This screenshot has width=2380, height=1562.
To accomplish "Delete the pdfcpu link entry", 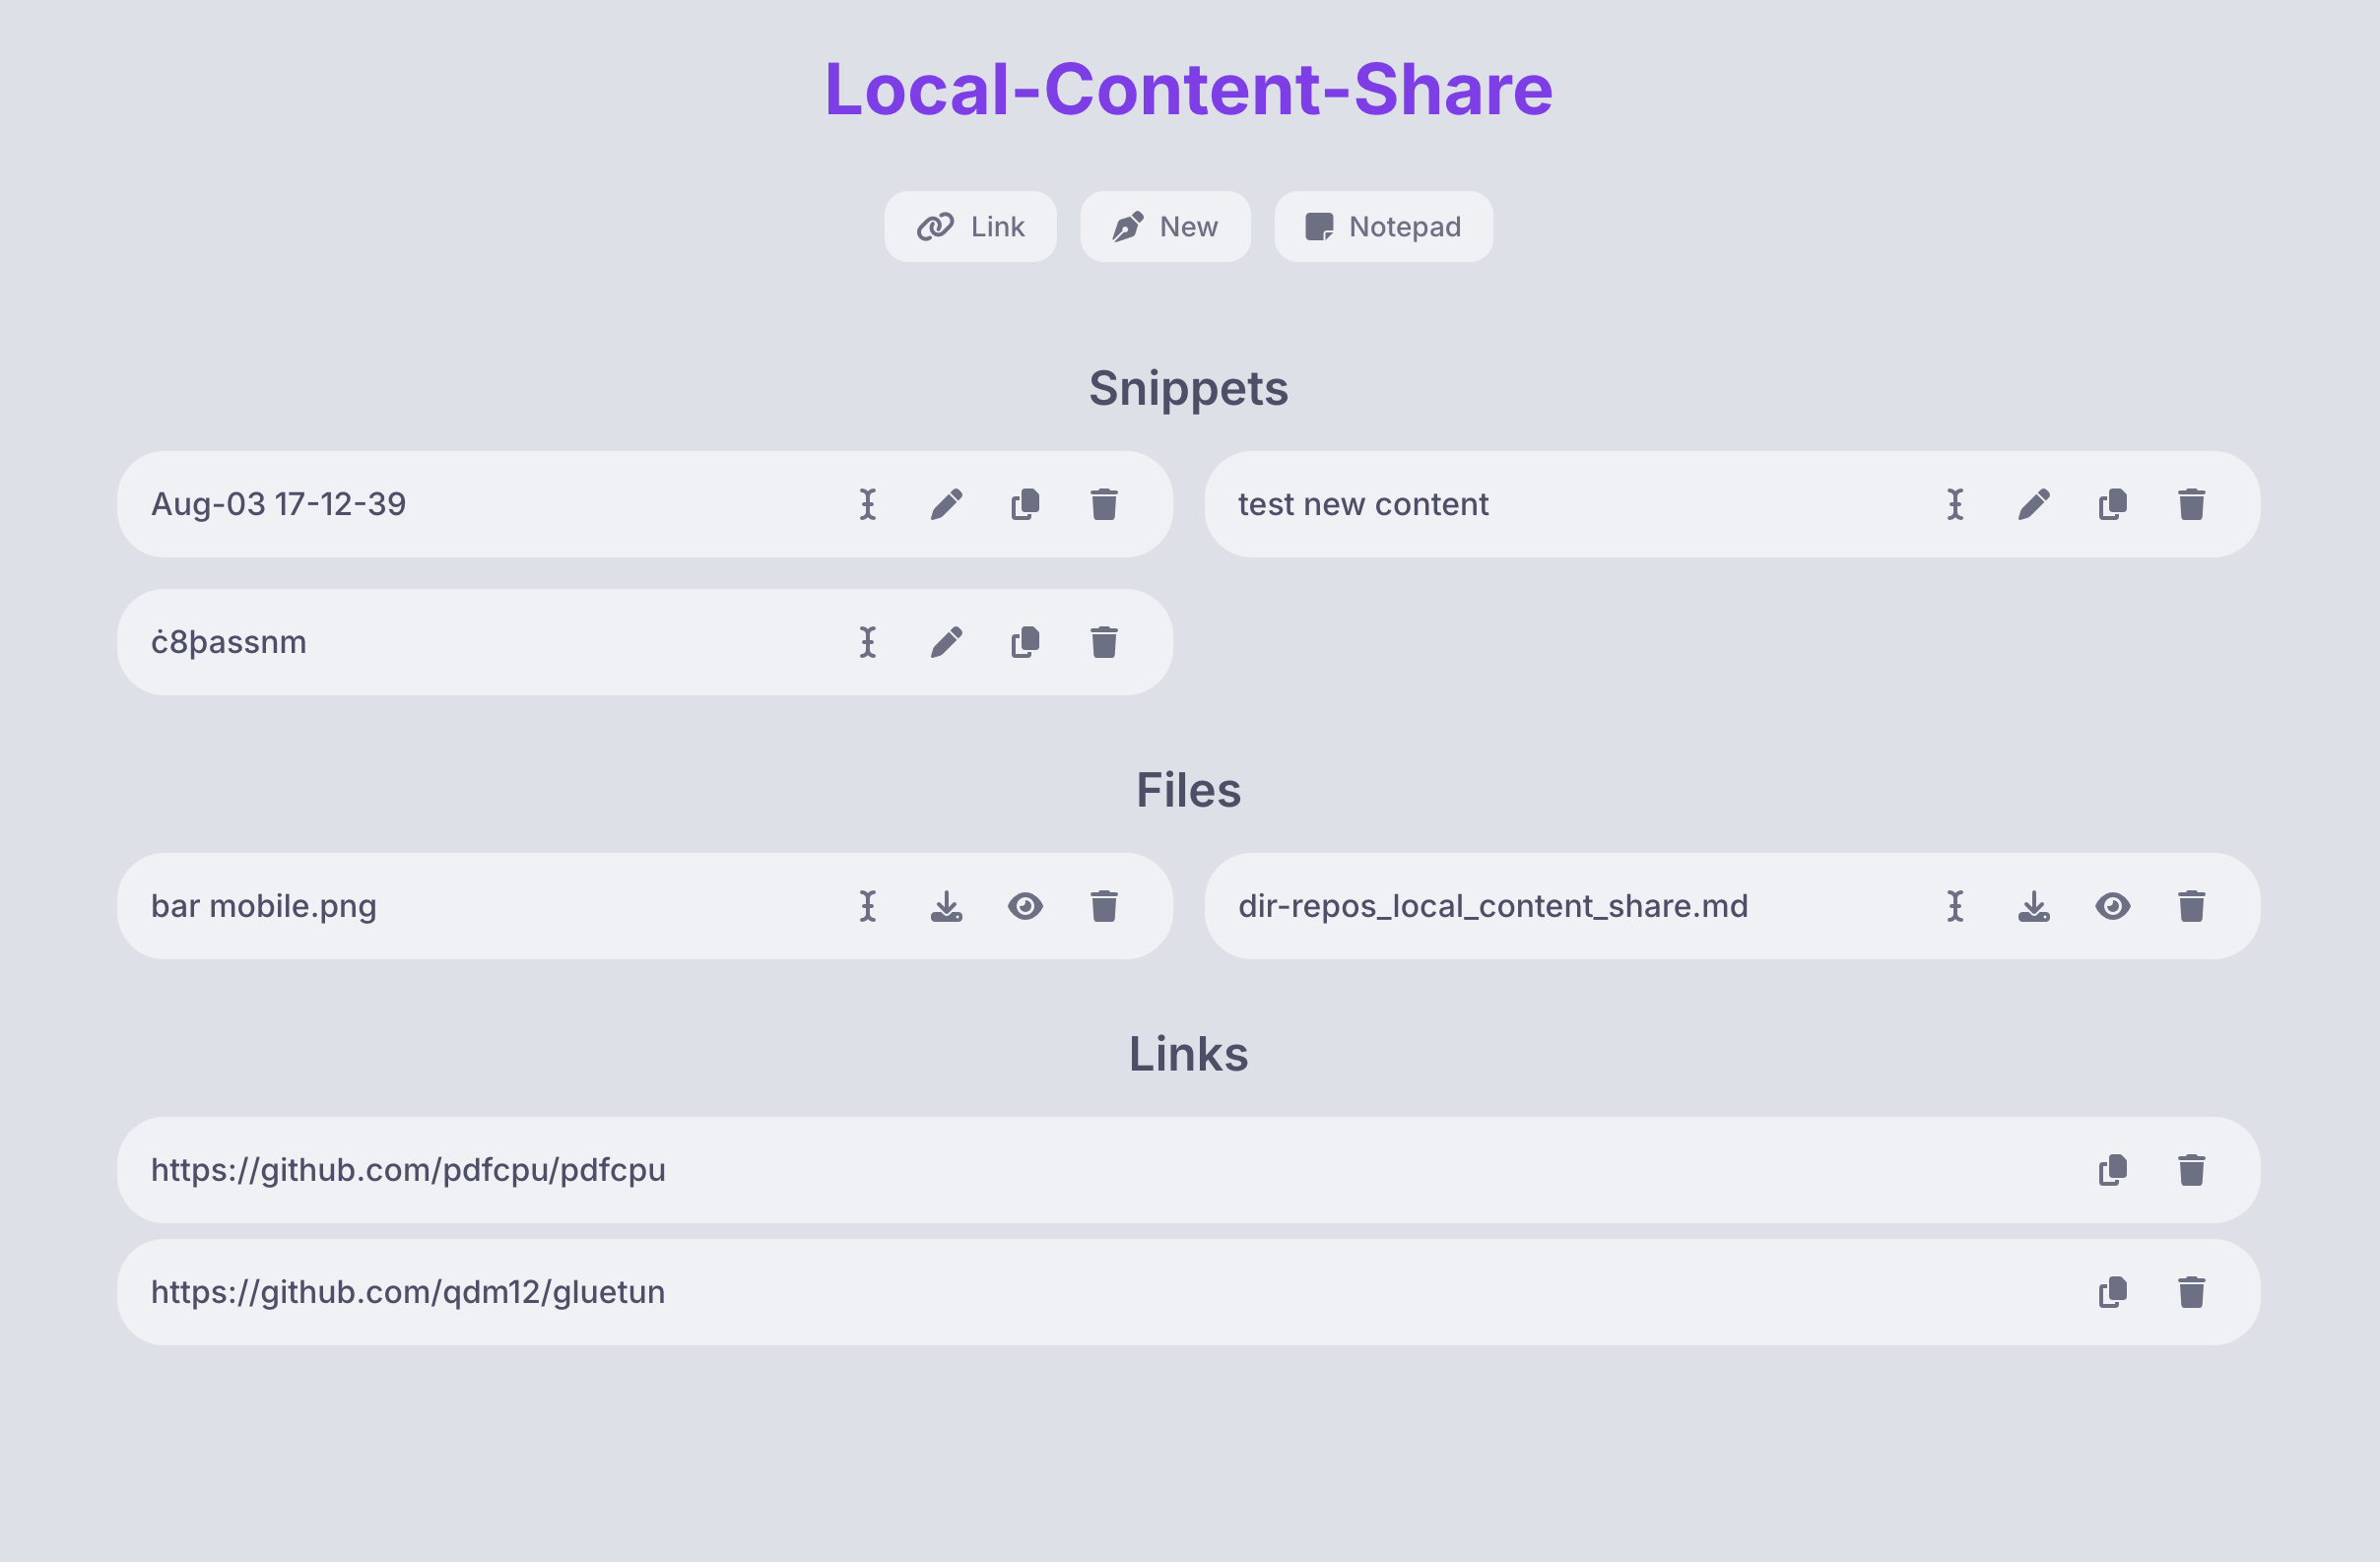I will 2192,1170.
